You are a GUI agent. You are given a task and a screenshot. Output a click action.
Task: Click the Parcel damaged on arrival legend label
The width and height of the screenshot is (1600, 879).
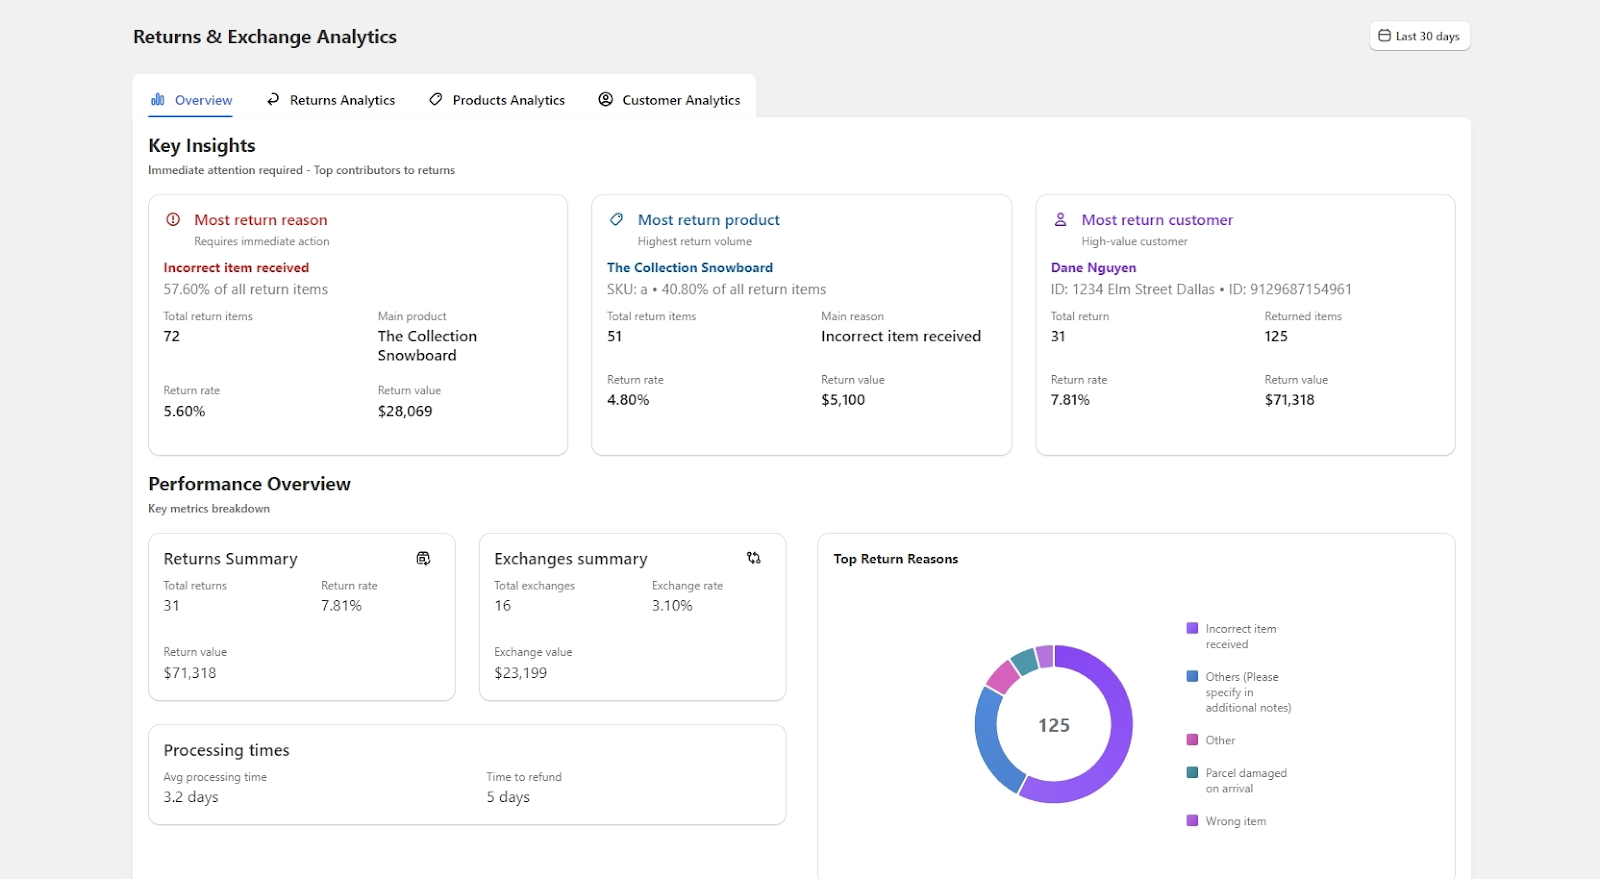point(1246,781)
